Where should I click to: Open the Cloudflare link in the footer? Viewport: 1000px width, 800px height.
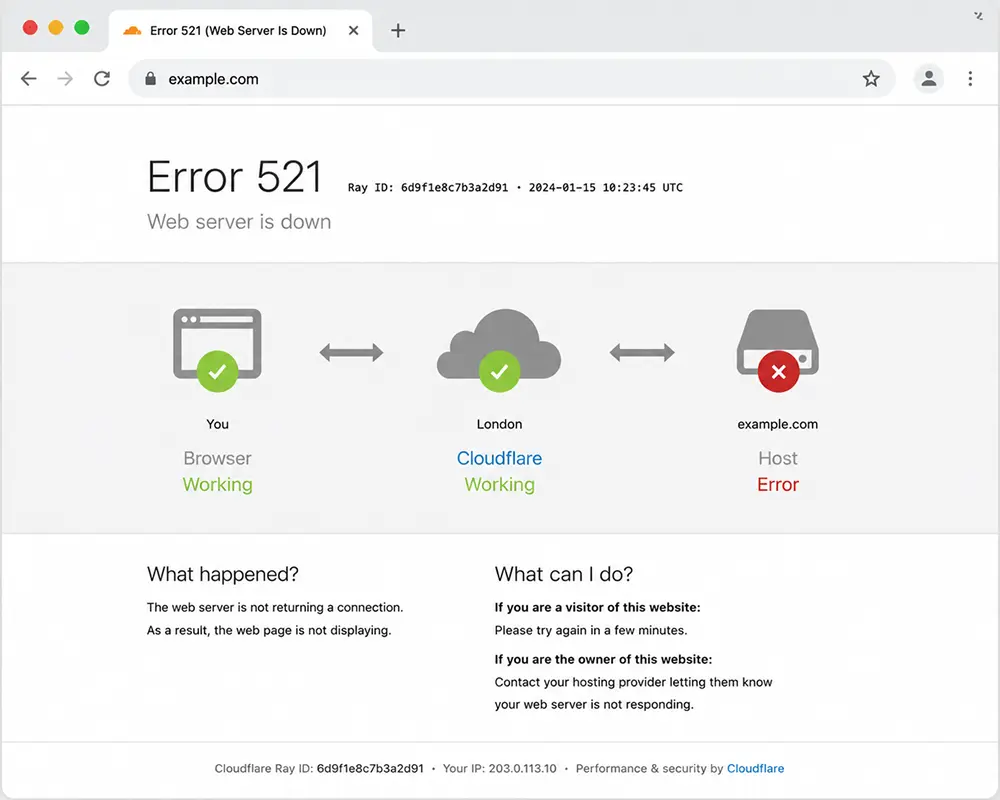(755, 768)
